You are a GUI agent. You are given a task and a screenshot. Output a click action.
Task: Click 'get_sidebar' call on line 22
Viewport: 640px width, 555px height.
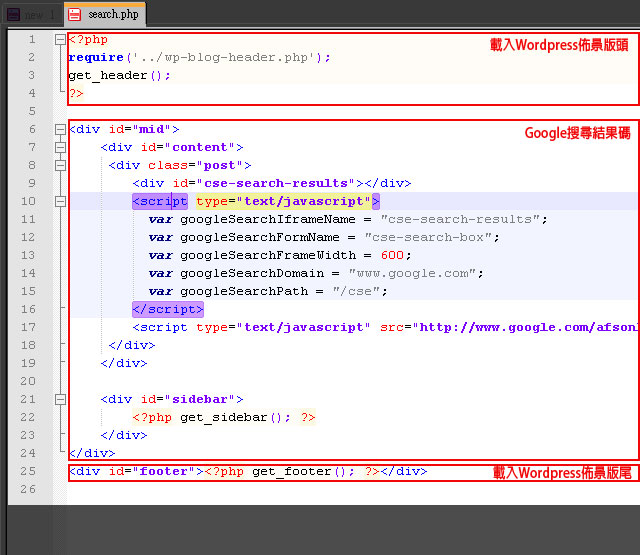[224, 417]
